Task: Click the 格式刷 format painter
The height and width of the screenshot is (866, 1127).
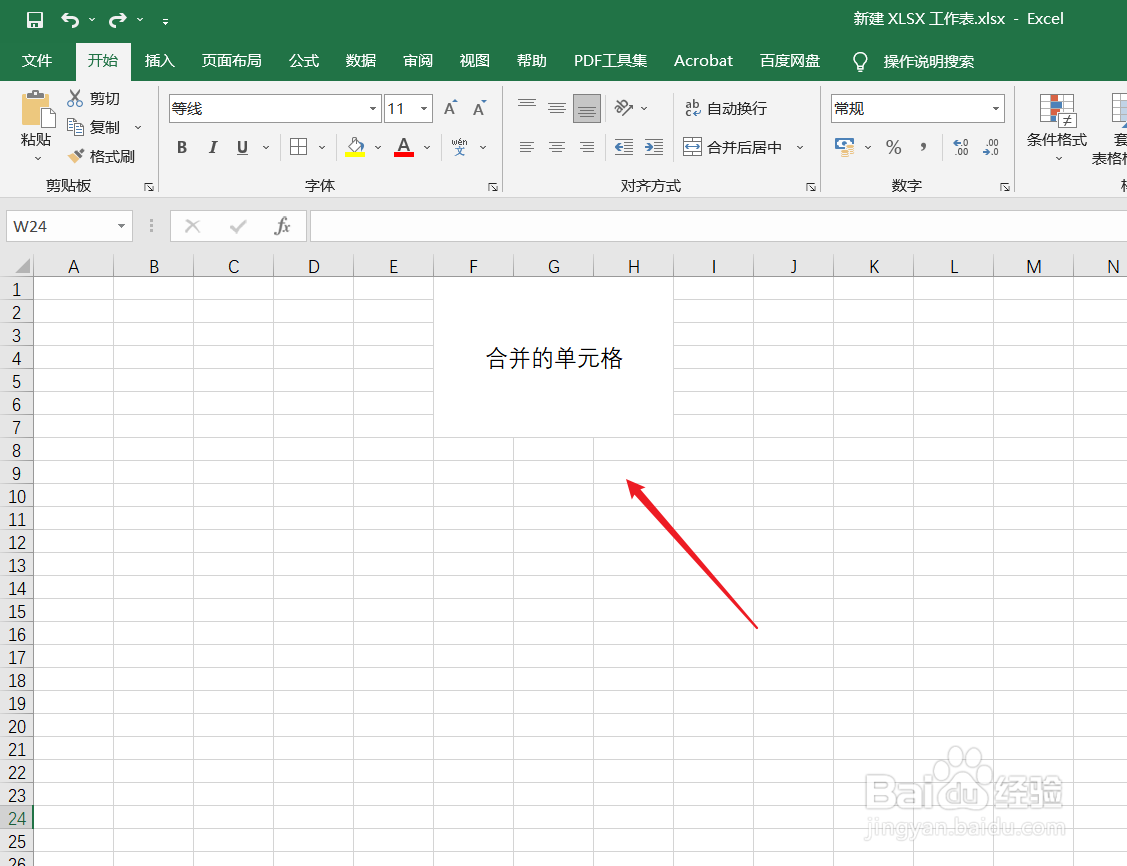Action: click(101, 156)
